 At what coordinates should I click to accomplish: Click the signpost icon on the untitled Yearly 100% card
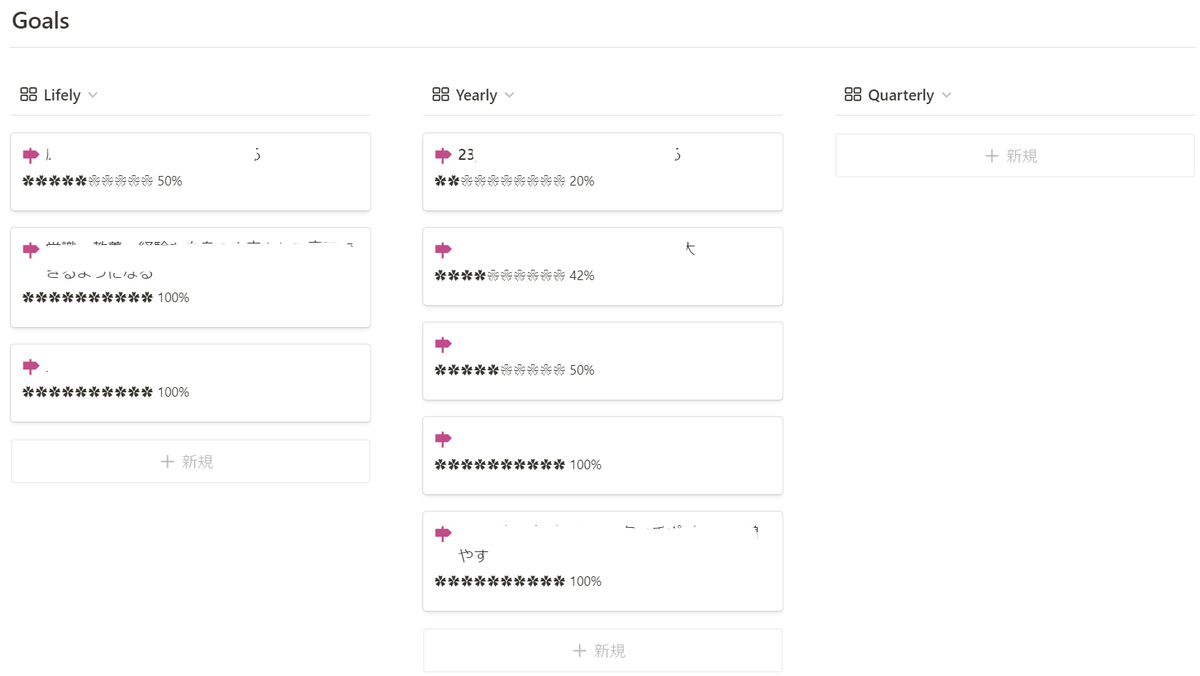(x=443, y=439)
